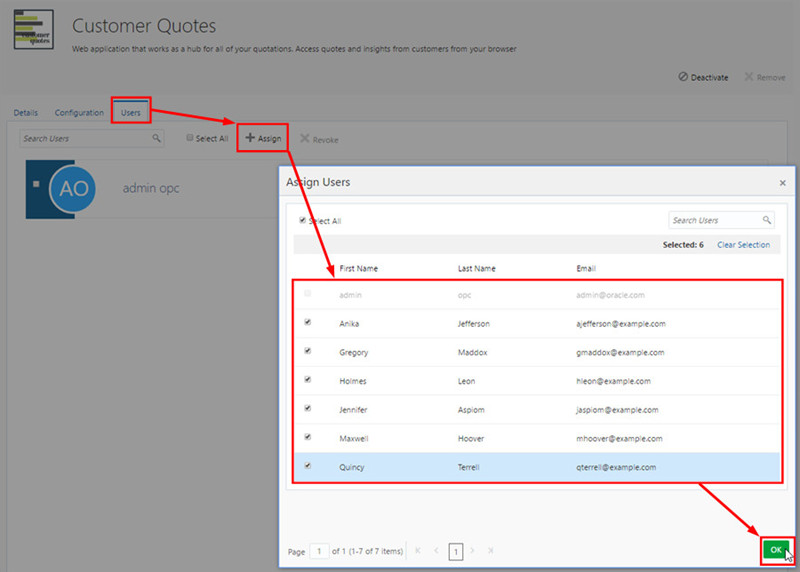The height and width of the screenshot is (572, 800).
Task: Click Search Users field in Assign Users dialog
Action: point(721,220)
